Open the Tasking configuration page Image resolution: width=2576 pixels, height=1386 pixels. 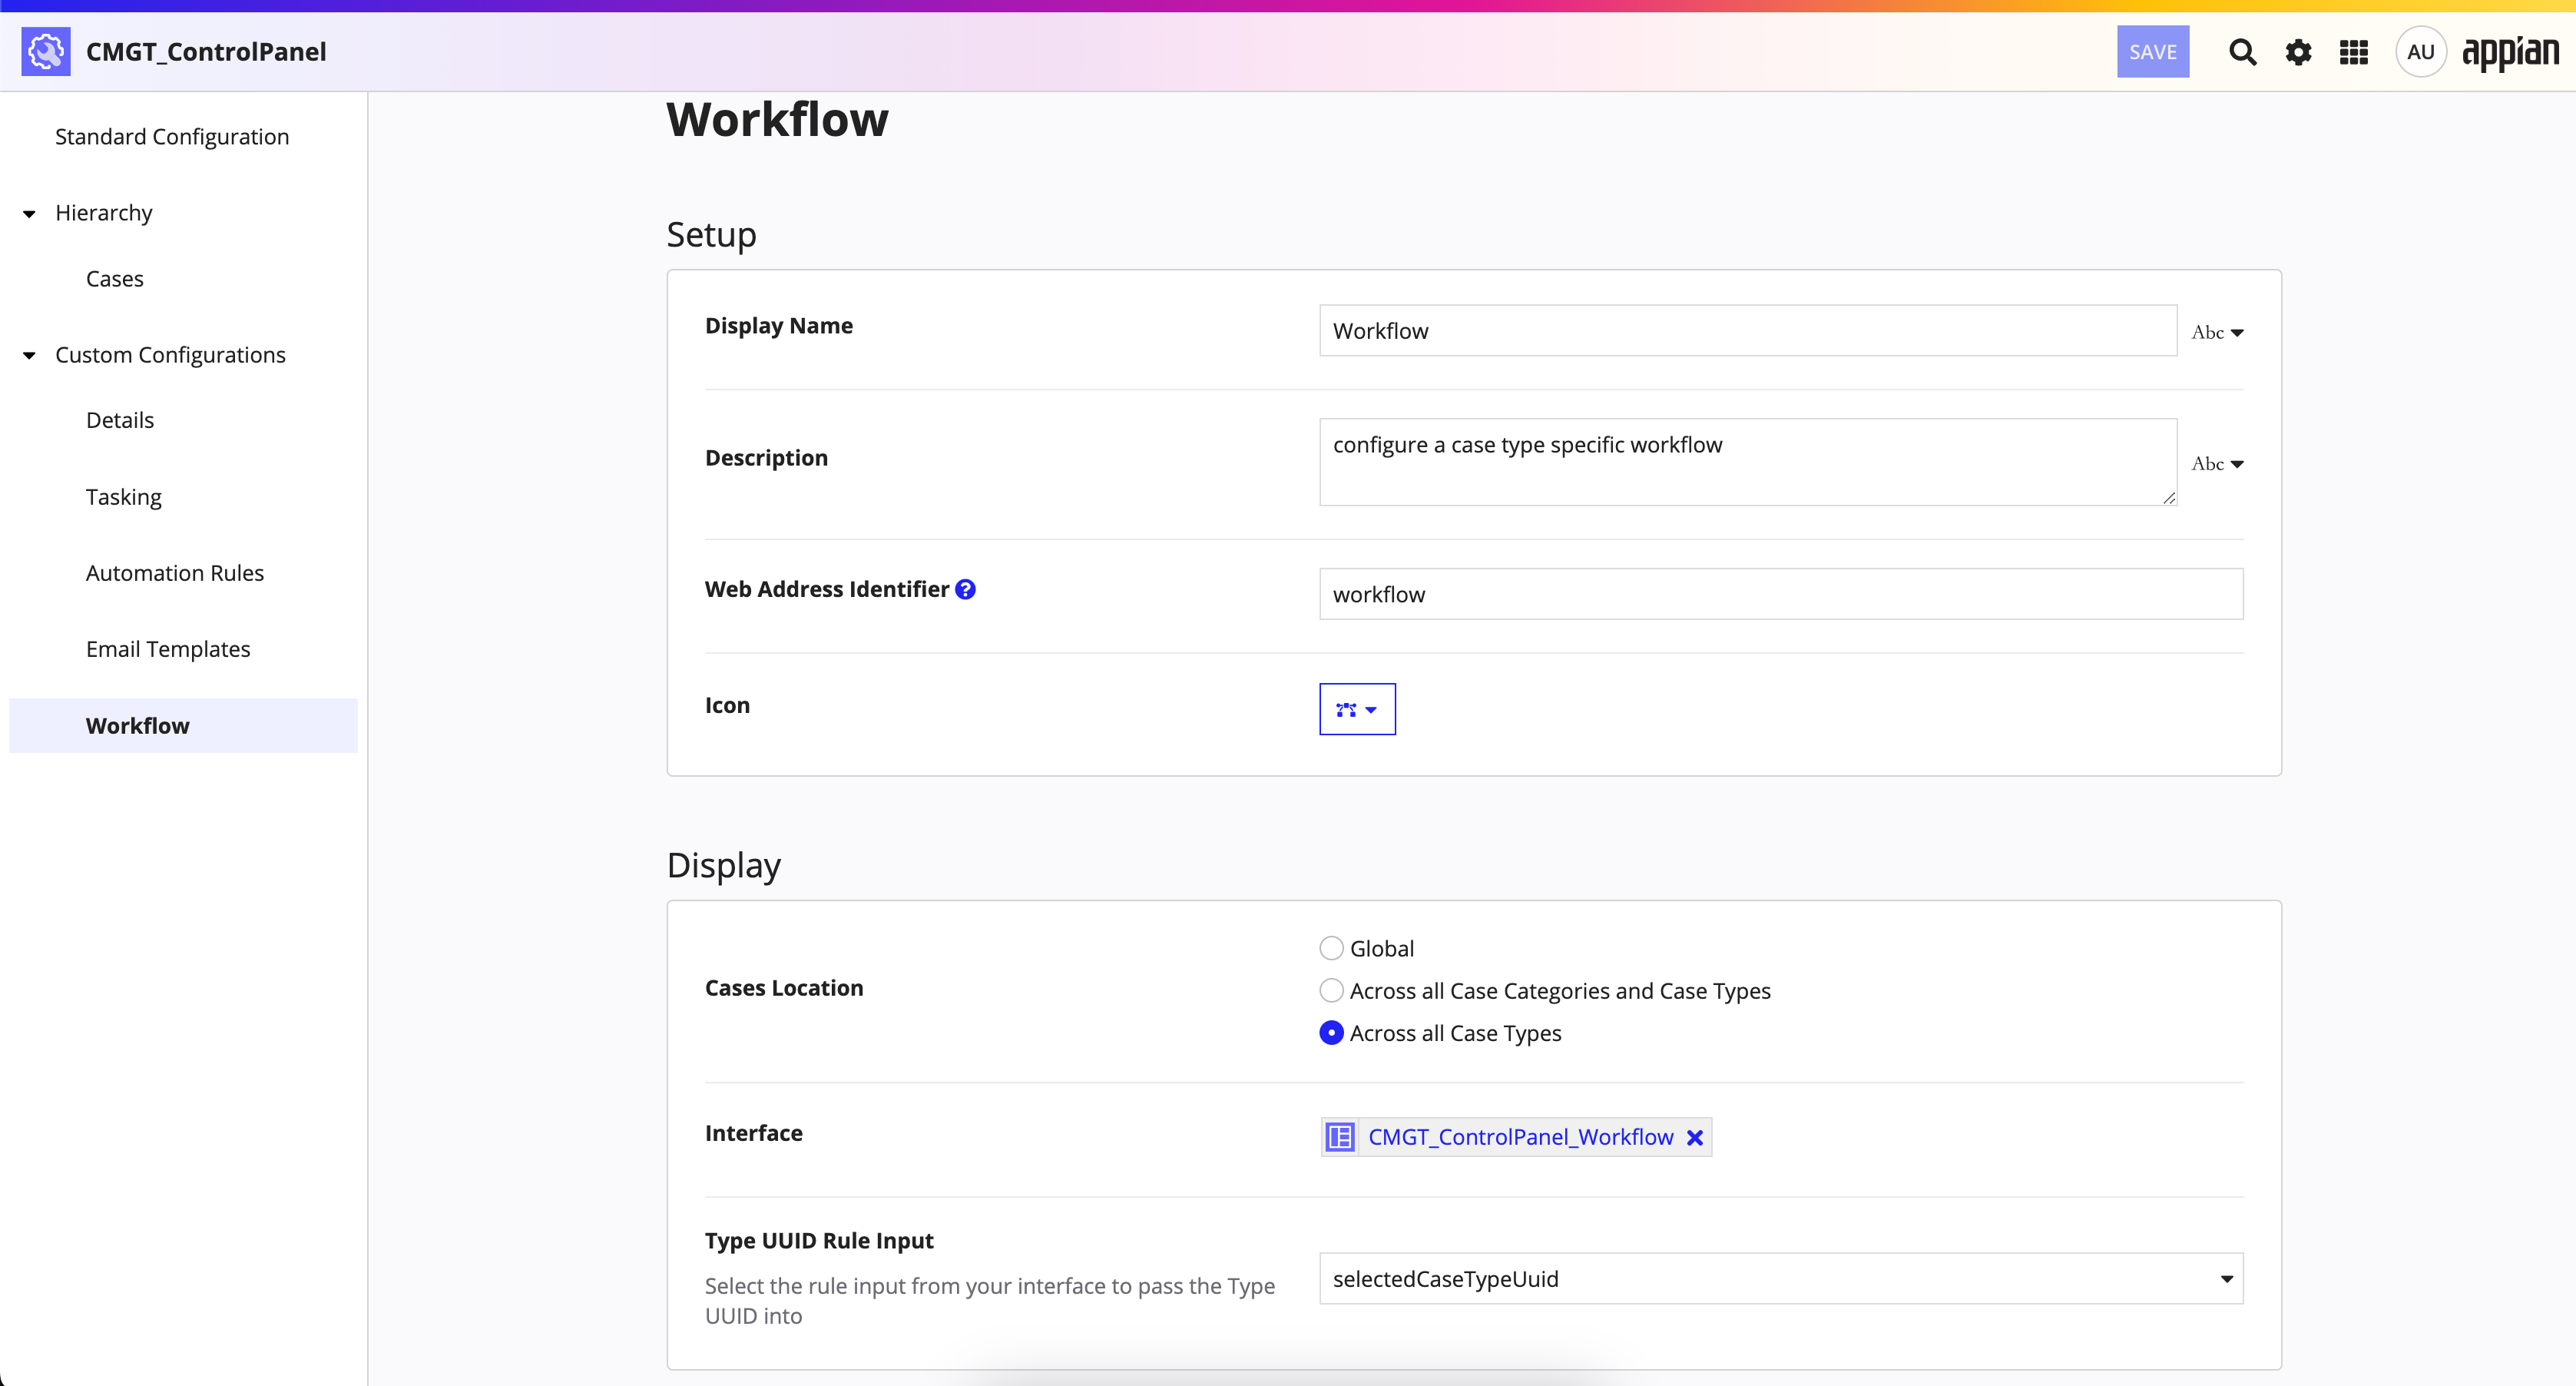pyautogui.click(x=124, y=496)
